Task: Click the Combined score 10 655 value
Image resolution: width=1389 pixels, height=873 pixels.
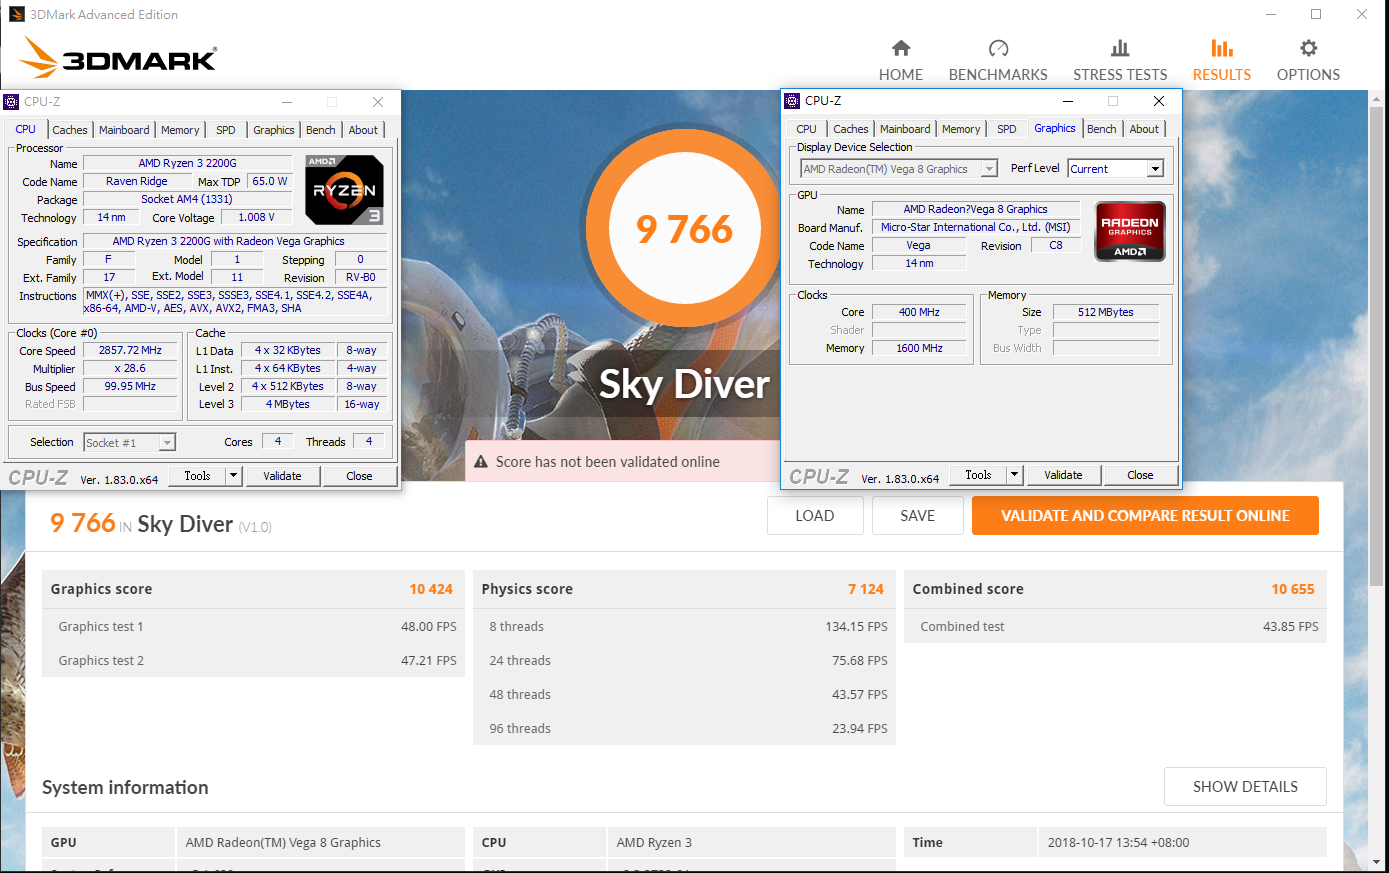Action: click(1293, 589)
